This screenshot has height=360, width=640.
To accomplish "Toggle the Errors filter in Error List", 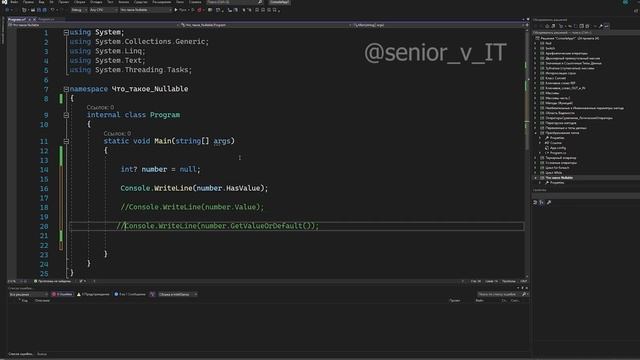I will (62, 294).
